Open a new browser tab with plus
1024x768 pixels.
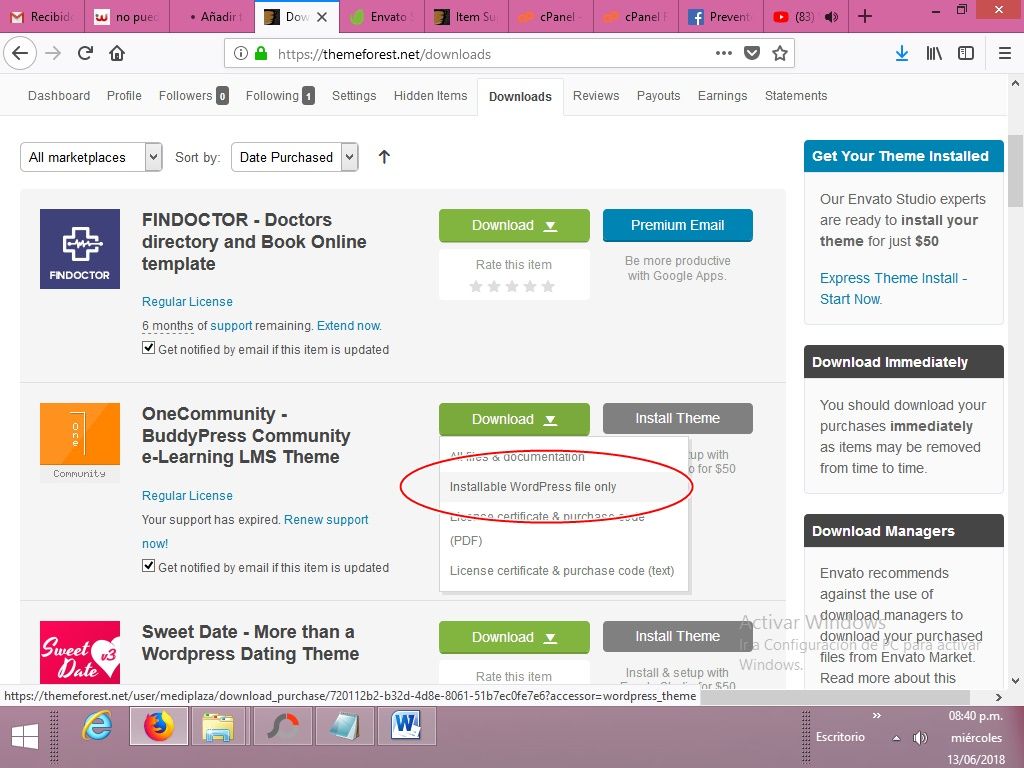pos(865,16)
